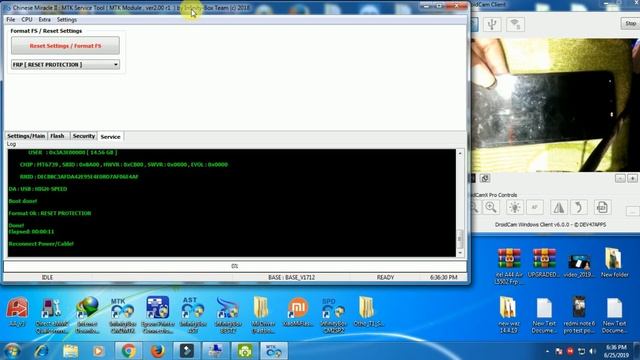Open New folder on desktop
The height and width of the screenshot is (360, 640).
[x=614, y=263]
